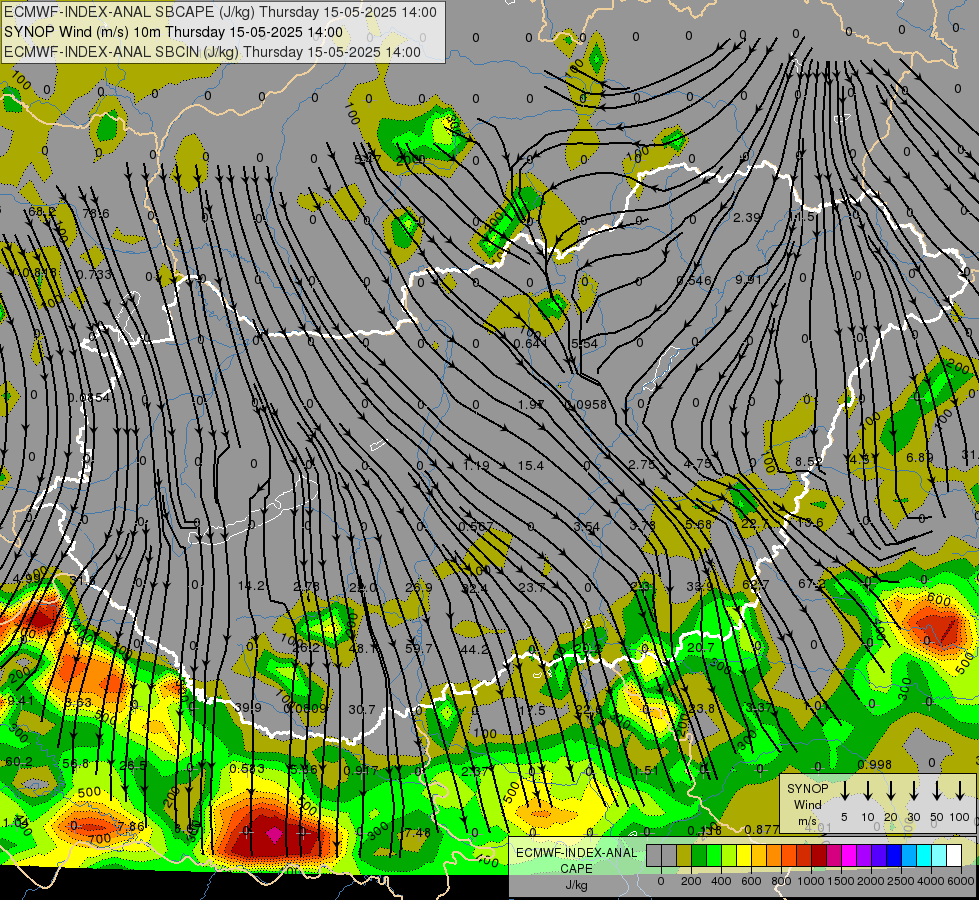Click the '30.7' value on the map
This screenshot has height=900, width=979.
coord(362,710)
